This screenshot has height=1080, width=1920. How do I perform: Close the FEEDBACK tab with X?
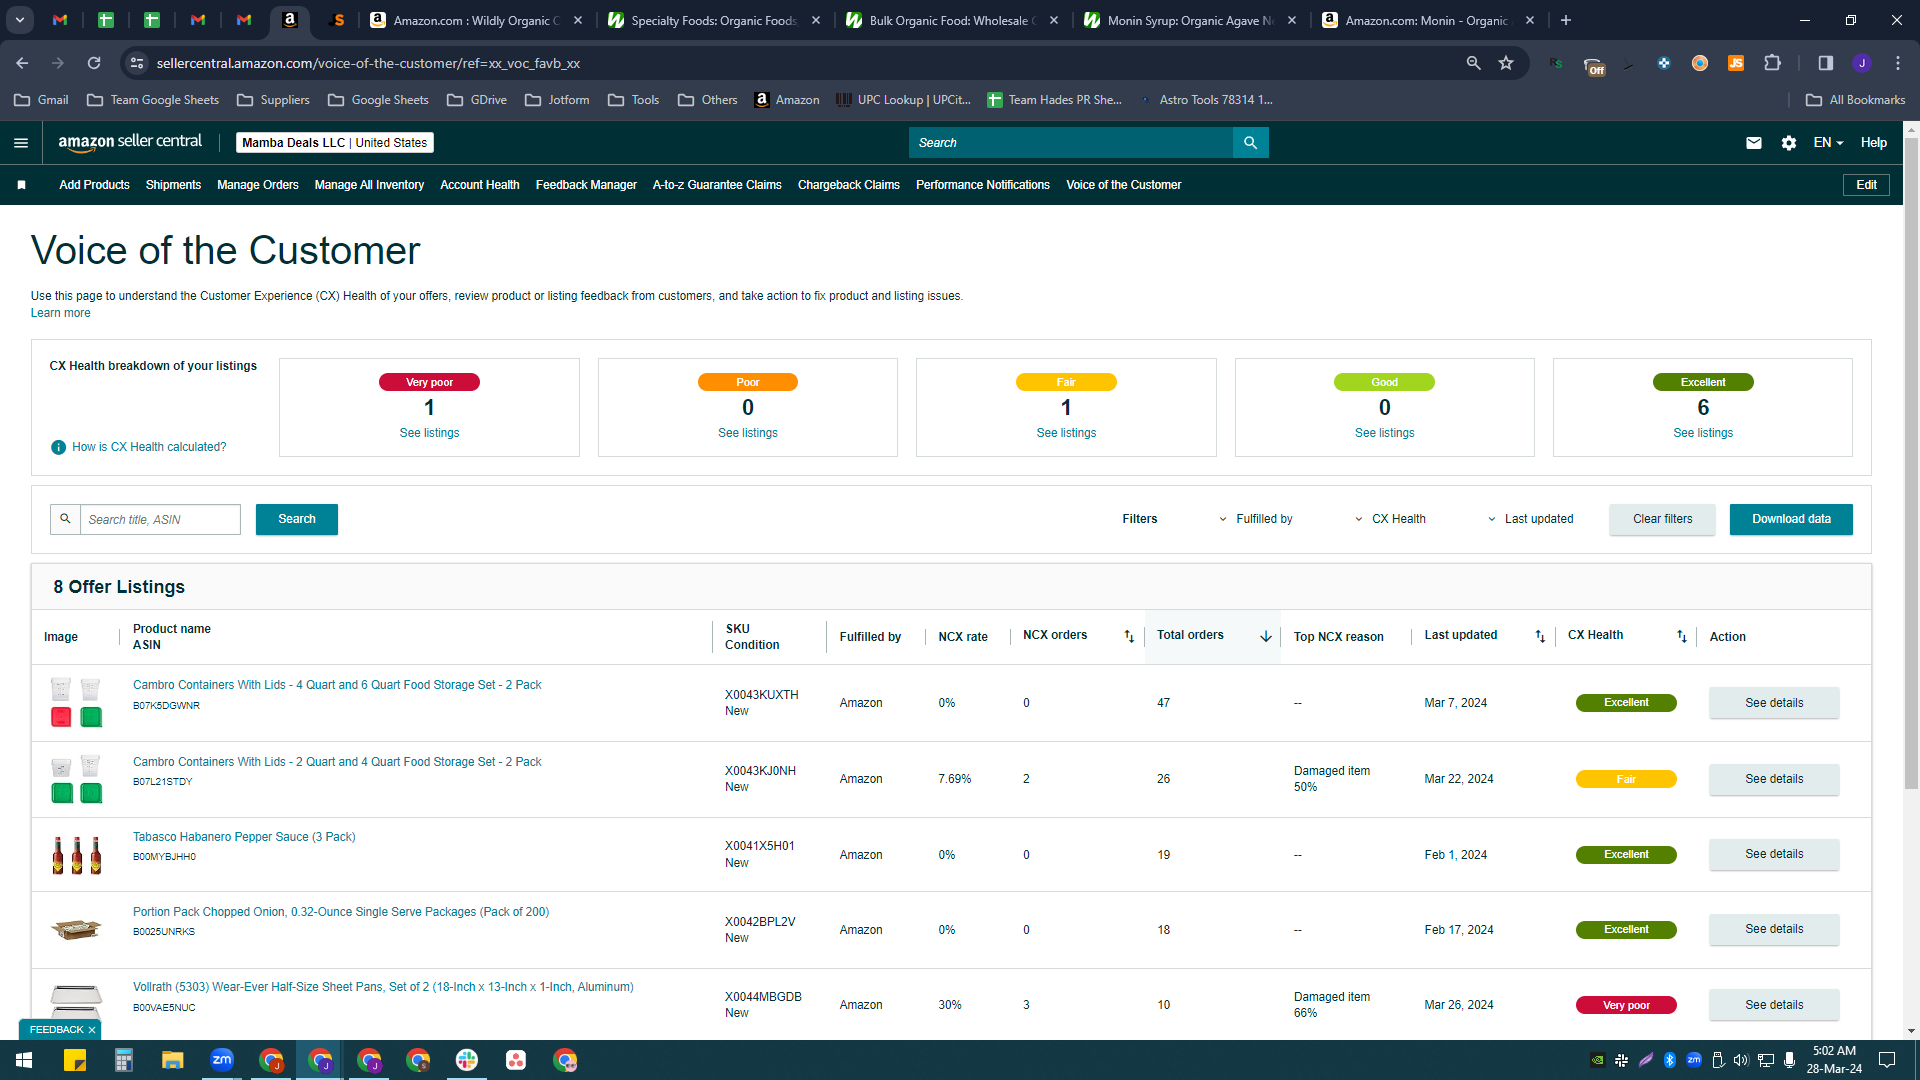(x=92, y=1030)
